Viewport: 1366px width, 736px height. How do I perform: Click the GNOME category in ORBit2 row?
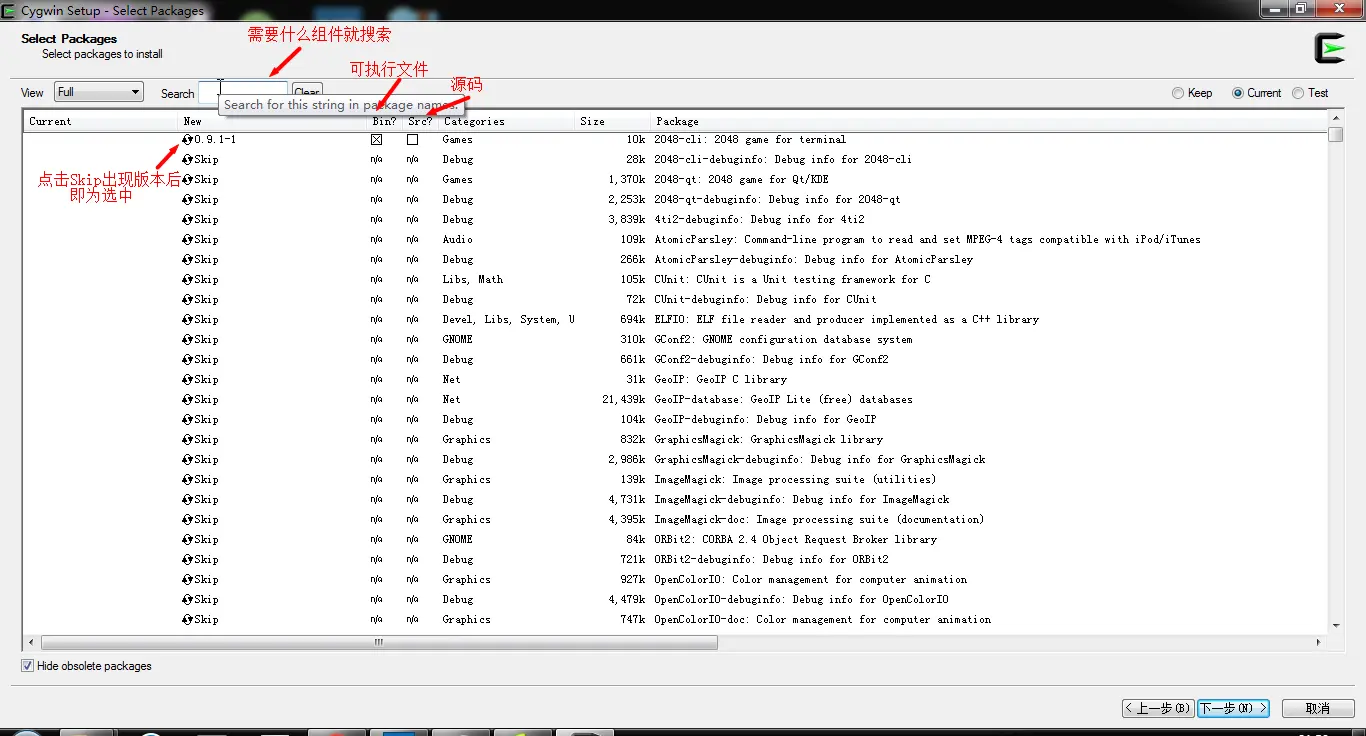pyautogui.click(x=458, y=539)
